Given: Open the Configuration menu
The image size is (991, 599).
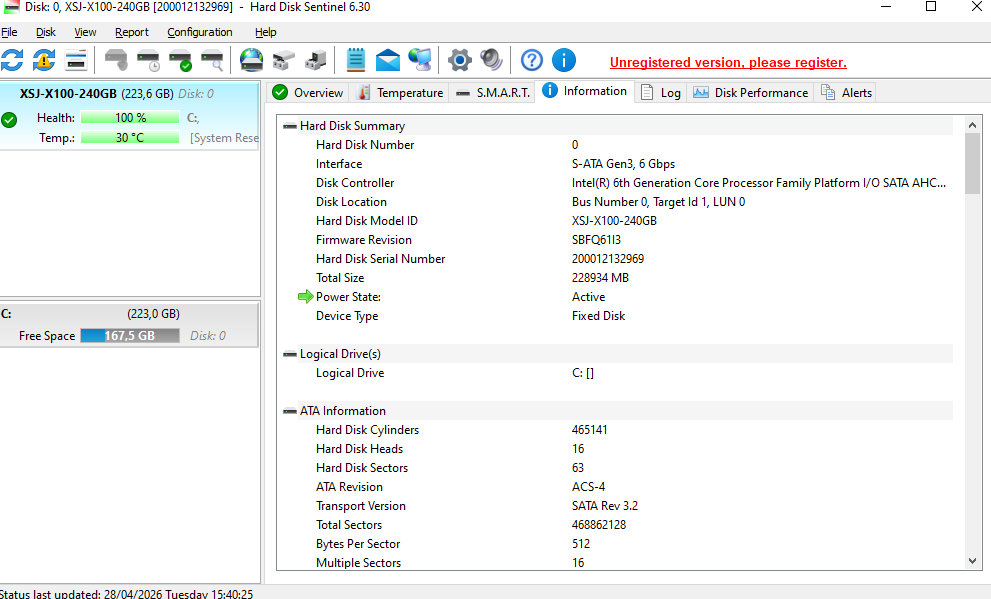Looking at the screenshot, I should click(199, 32).
